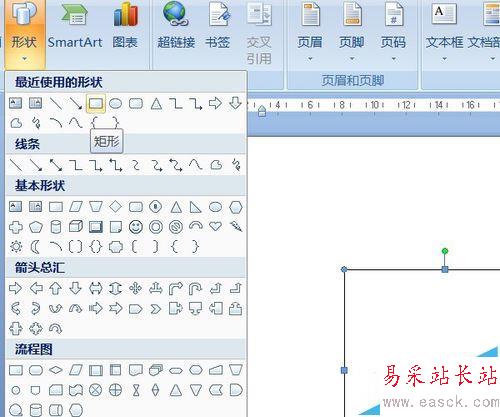Insert the cylinder (can) basic shape
The image size is (500, 417).
(x=56, y=227)
